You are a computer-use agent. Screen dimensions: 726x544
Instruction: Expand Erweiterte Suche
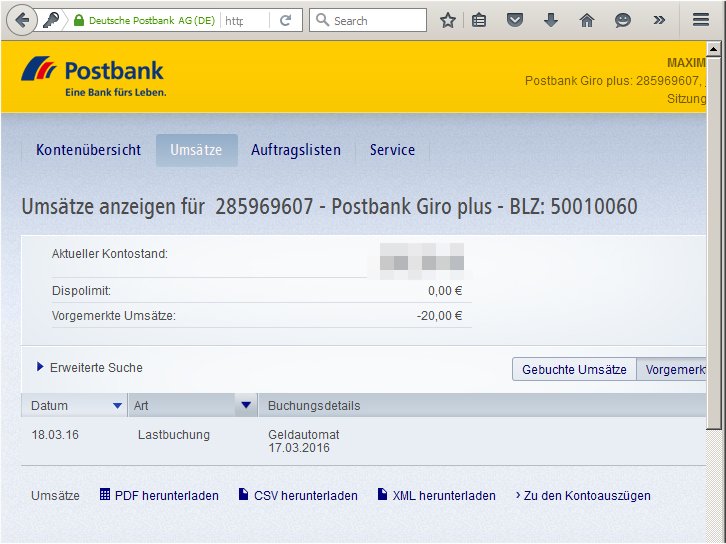tap(90, 368)
